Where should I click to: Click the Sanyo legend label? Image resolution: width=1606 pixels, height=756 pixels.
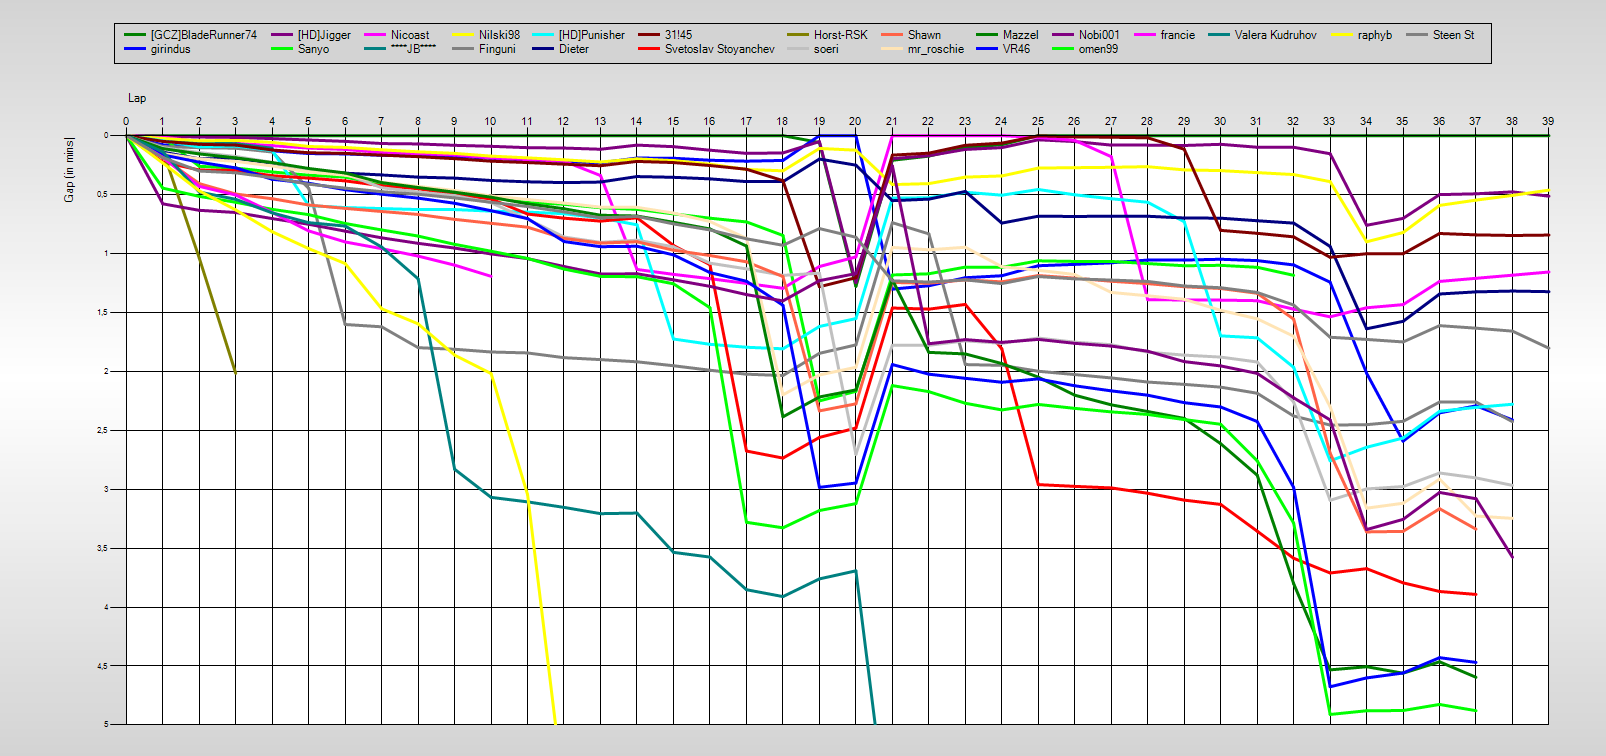click(313, 49)
